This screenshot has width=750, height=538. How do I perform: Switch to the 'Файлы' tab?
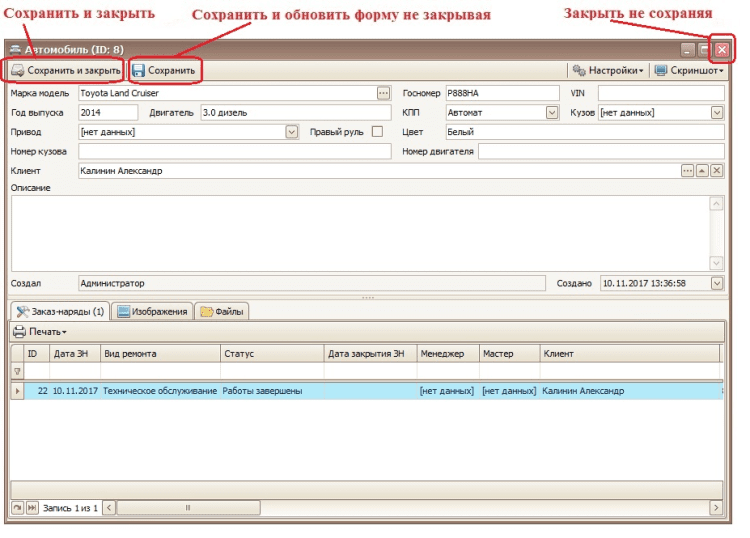point(222,311)
